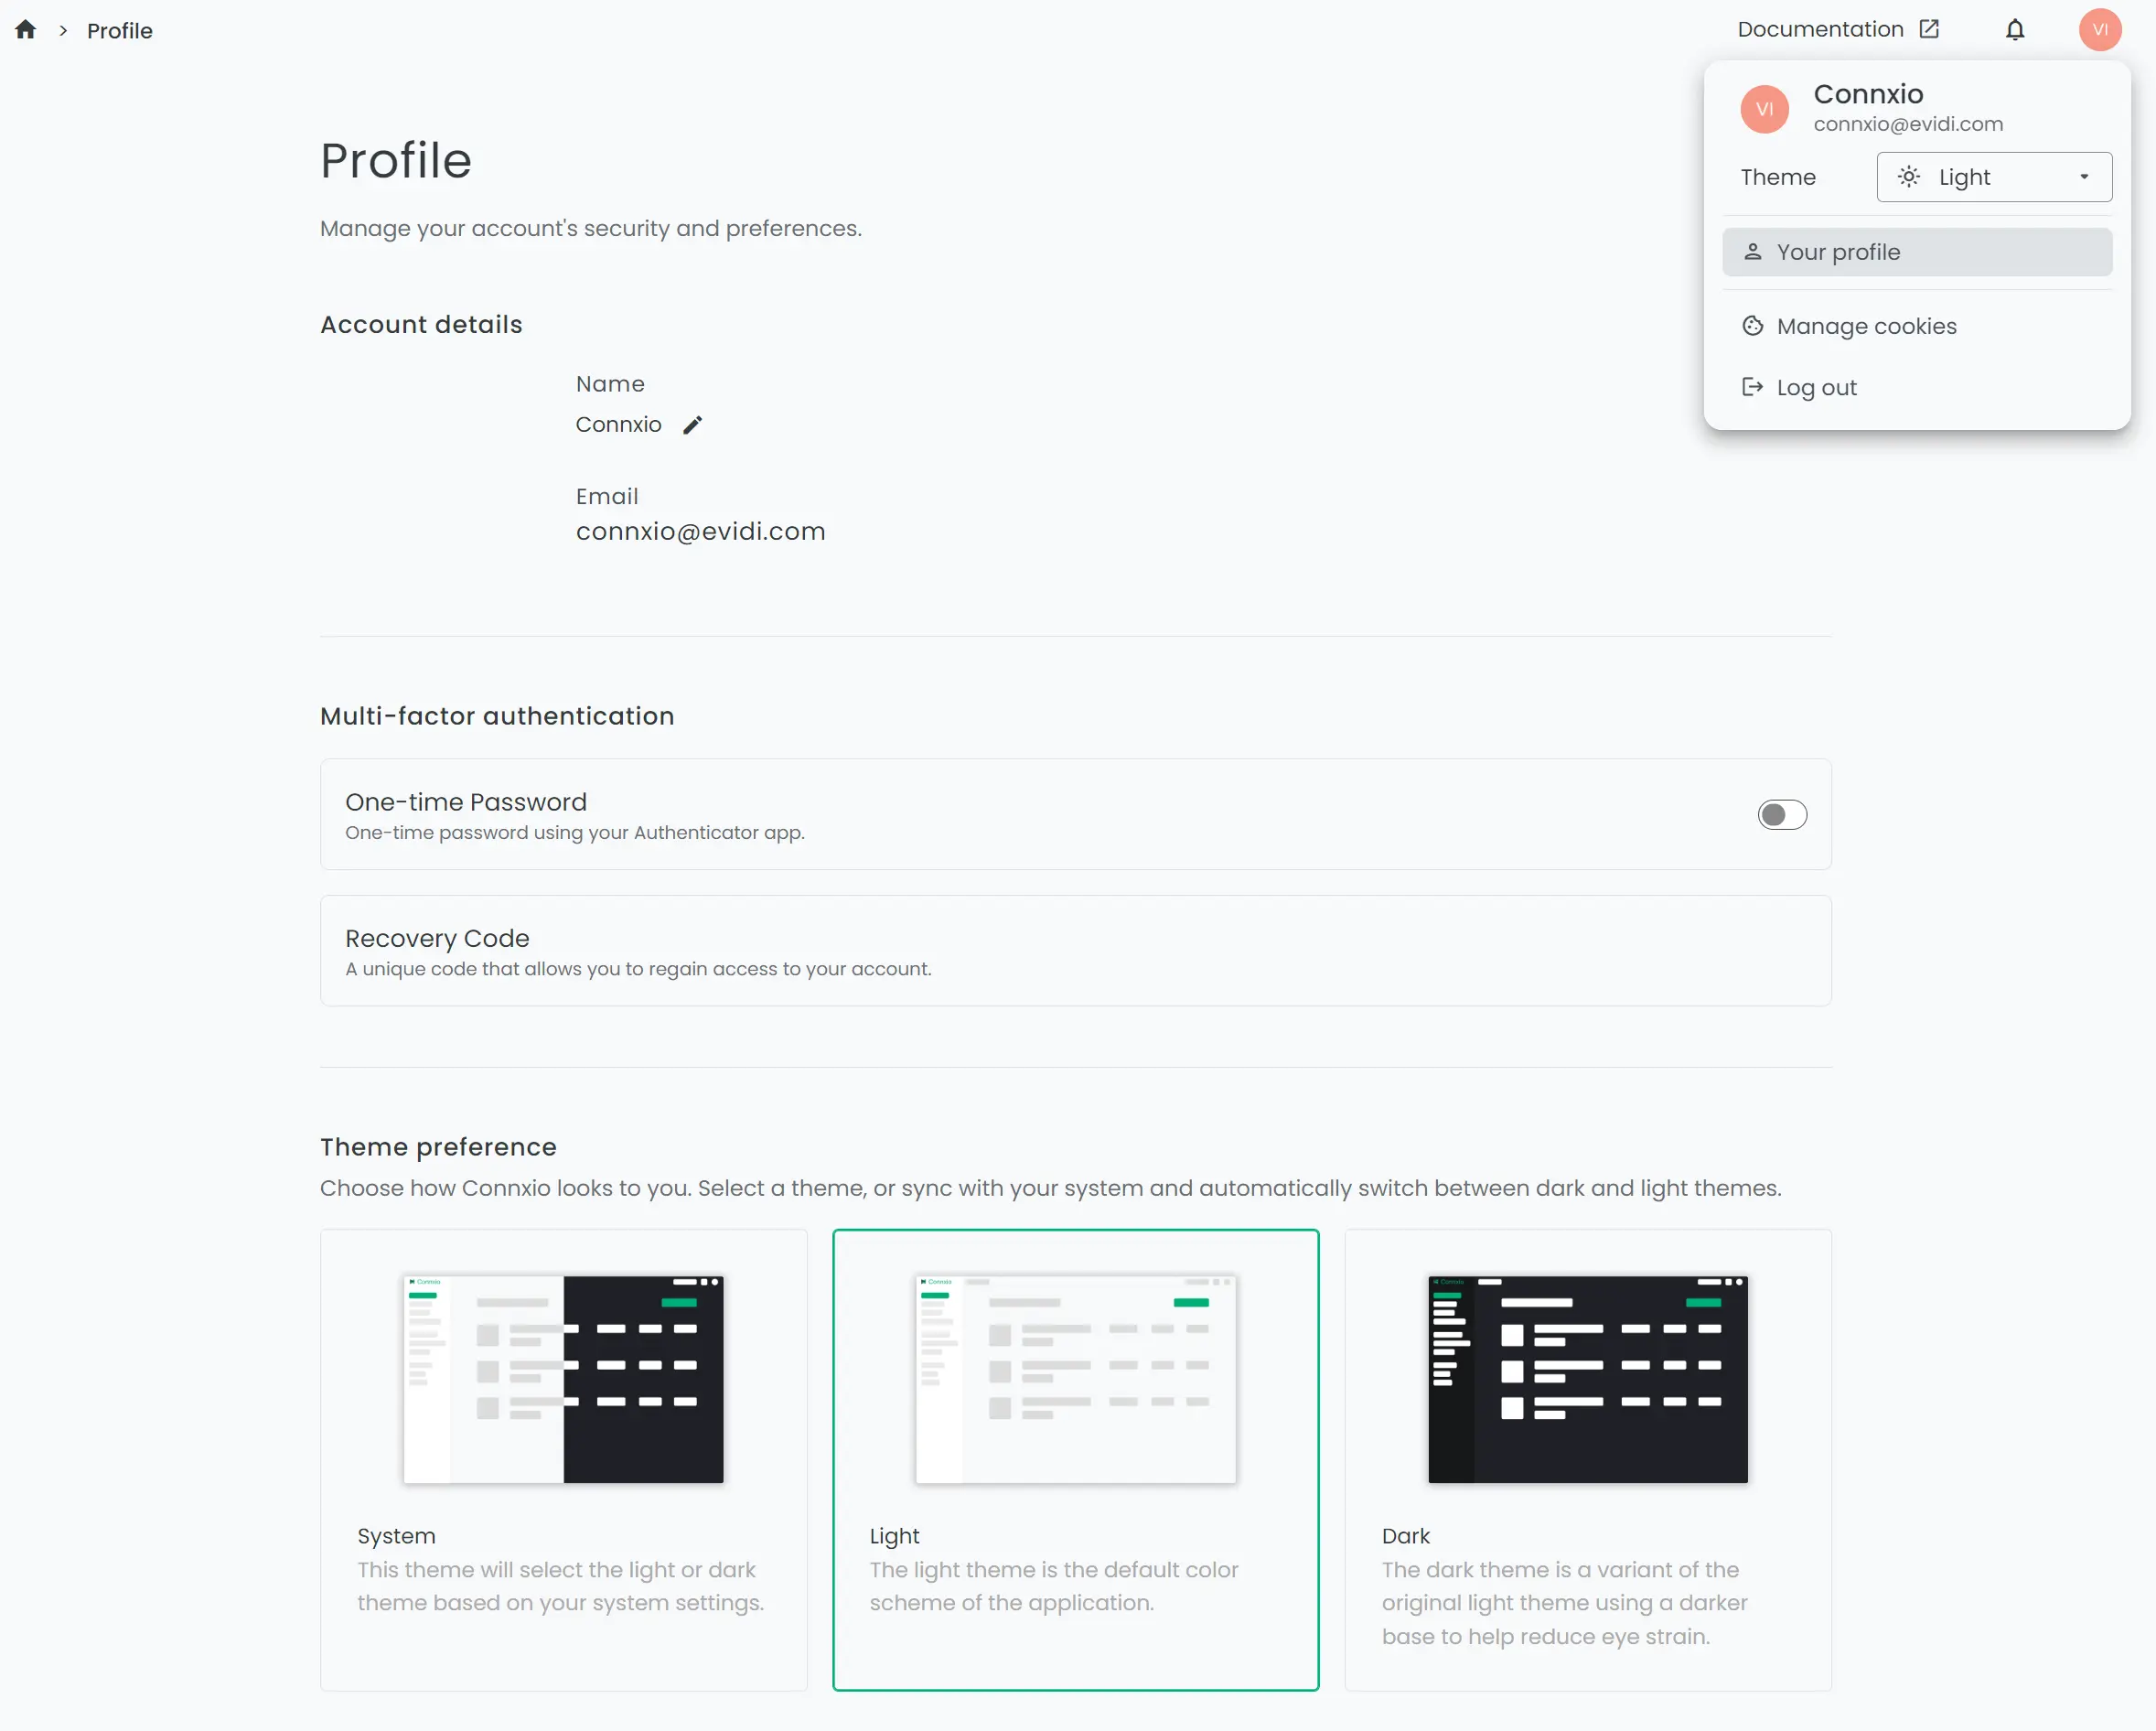This screenshot has width=2156, height=1731.
Task: Click the home breadcrumb icon
Action: (25, 30)
